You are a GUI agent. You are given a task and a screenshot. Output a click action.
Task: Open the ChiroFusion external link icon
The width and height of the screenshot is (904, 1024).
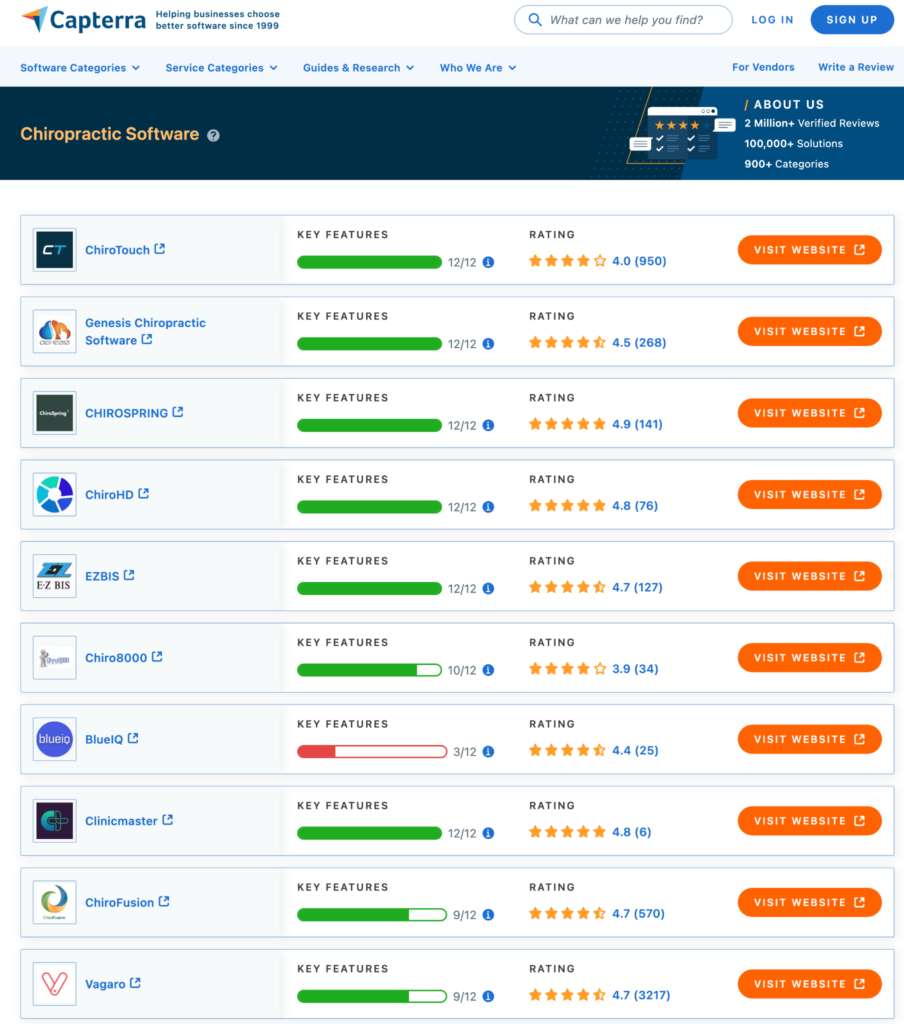click(x=164, y=901)
